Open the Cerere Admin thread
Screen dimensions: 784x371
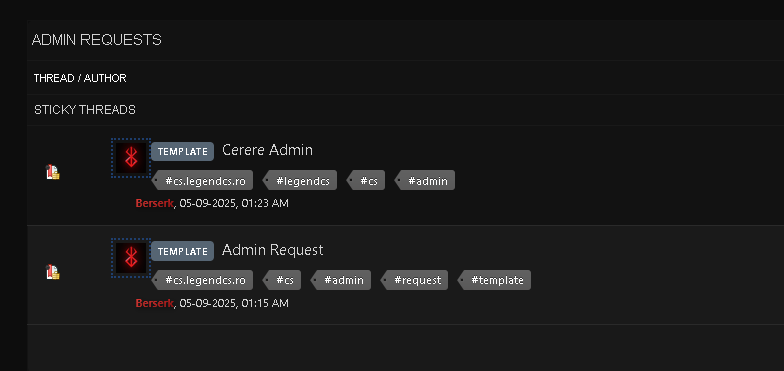click(268, 150)
